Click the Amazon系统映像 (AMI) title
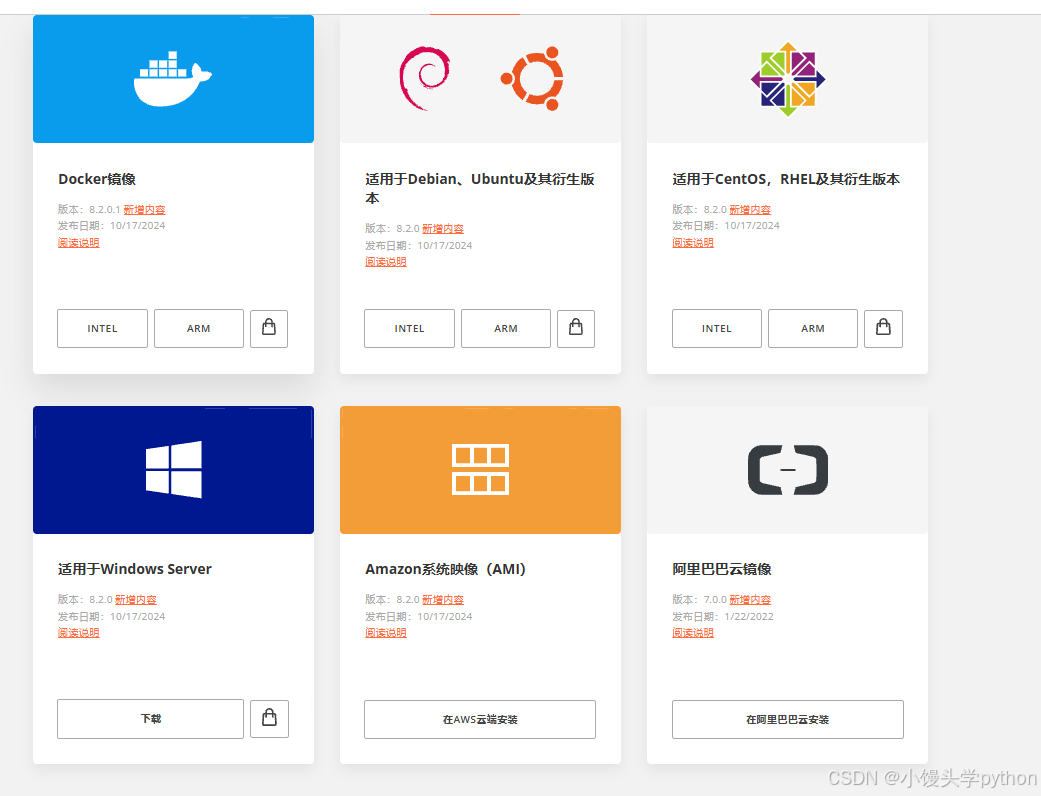This screenshot has height=796, width=1041. pos(445,569)
